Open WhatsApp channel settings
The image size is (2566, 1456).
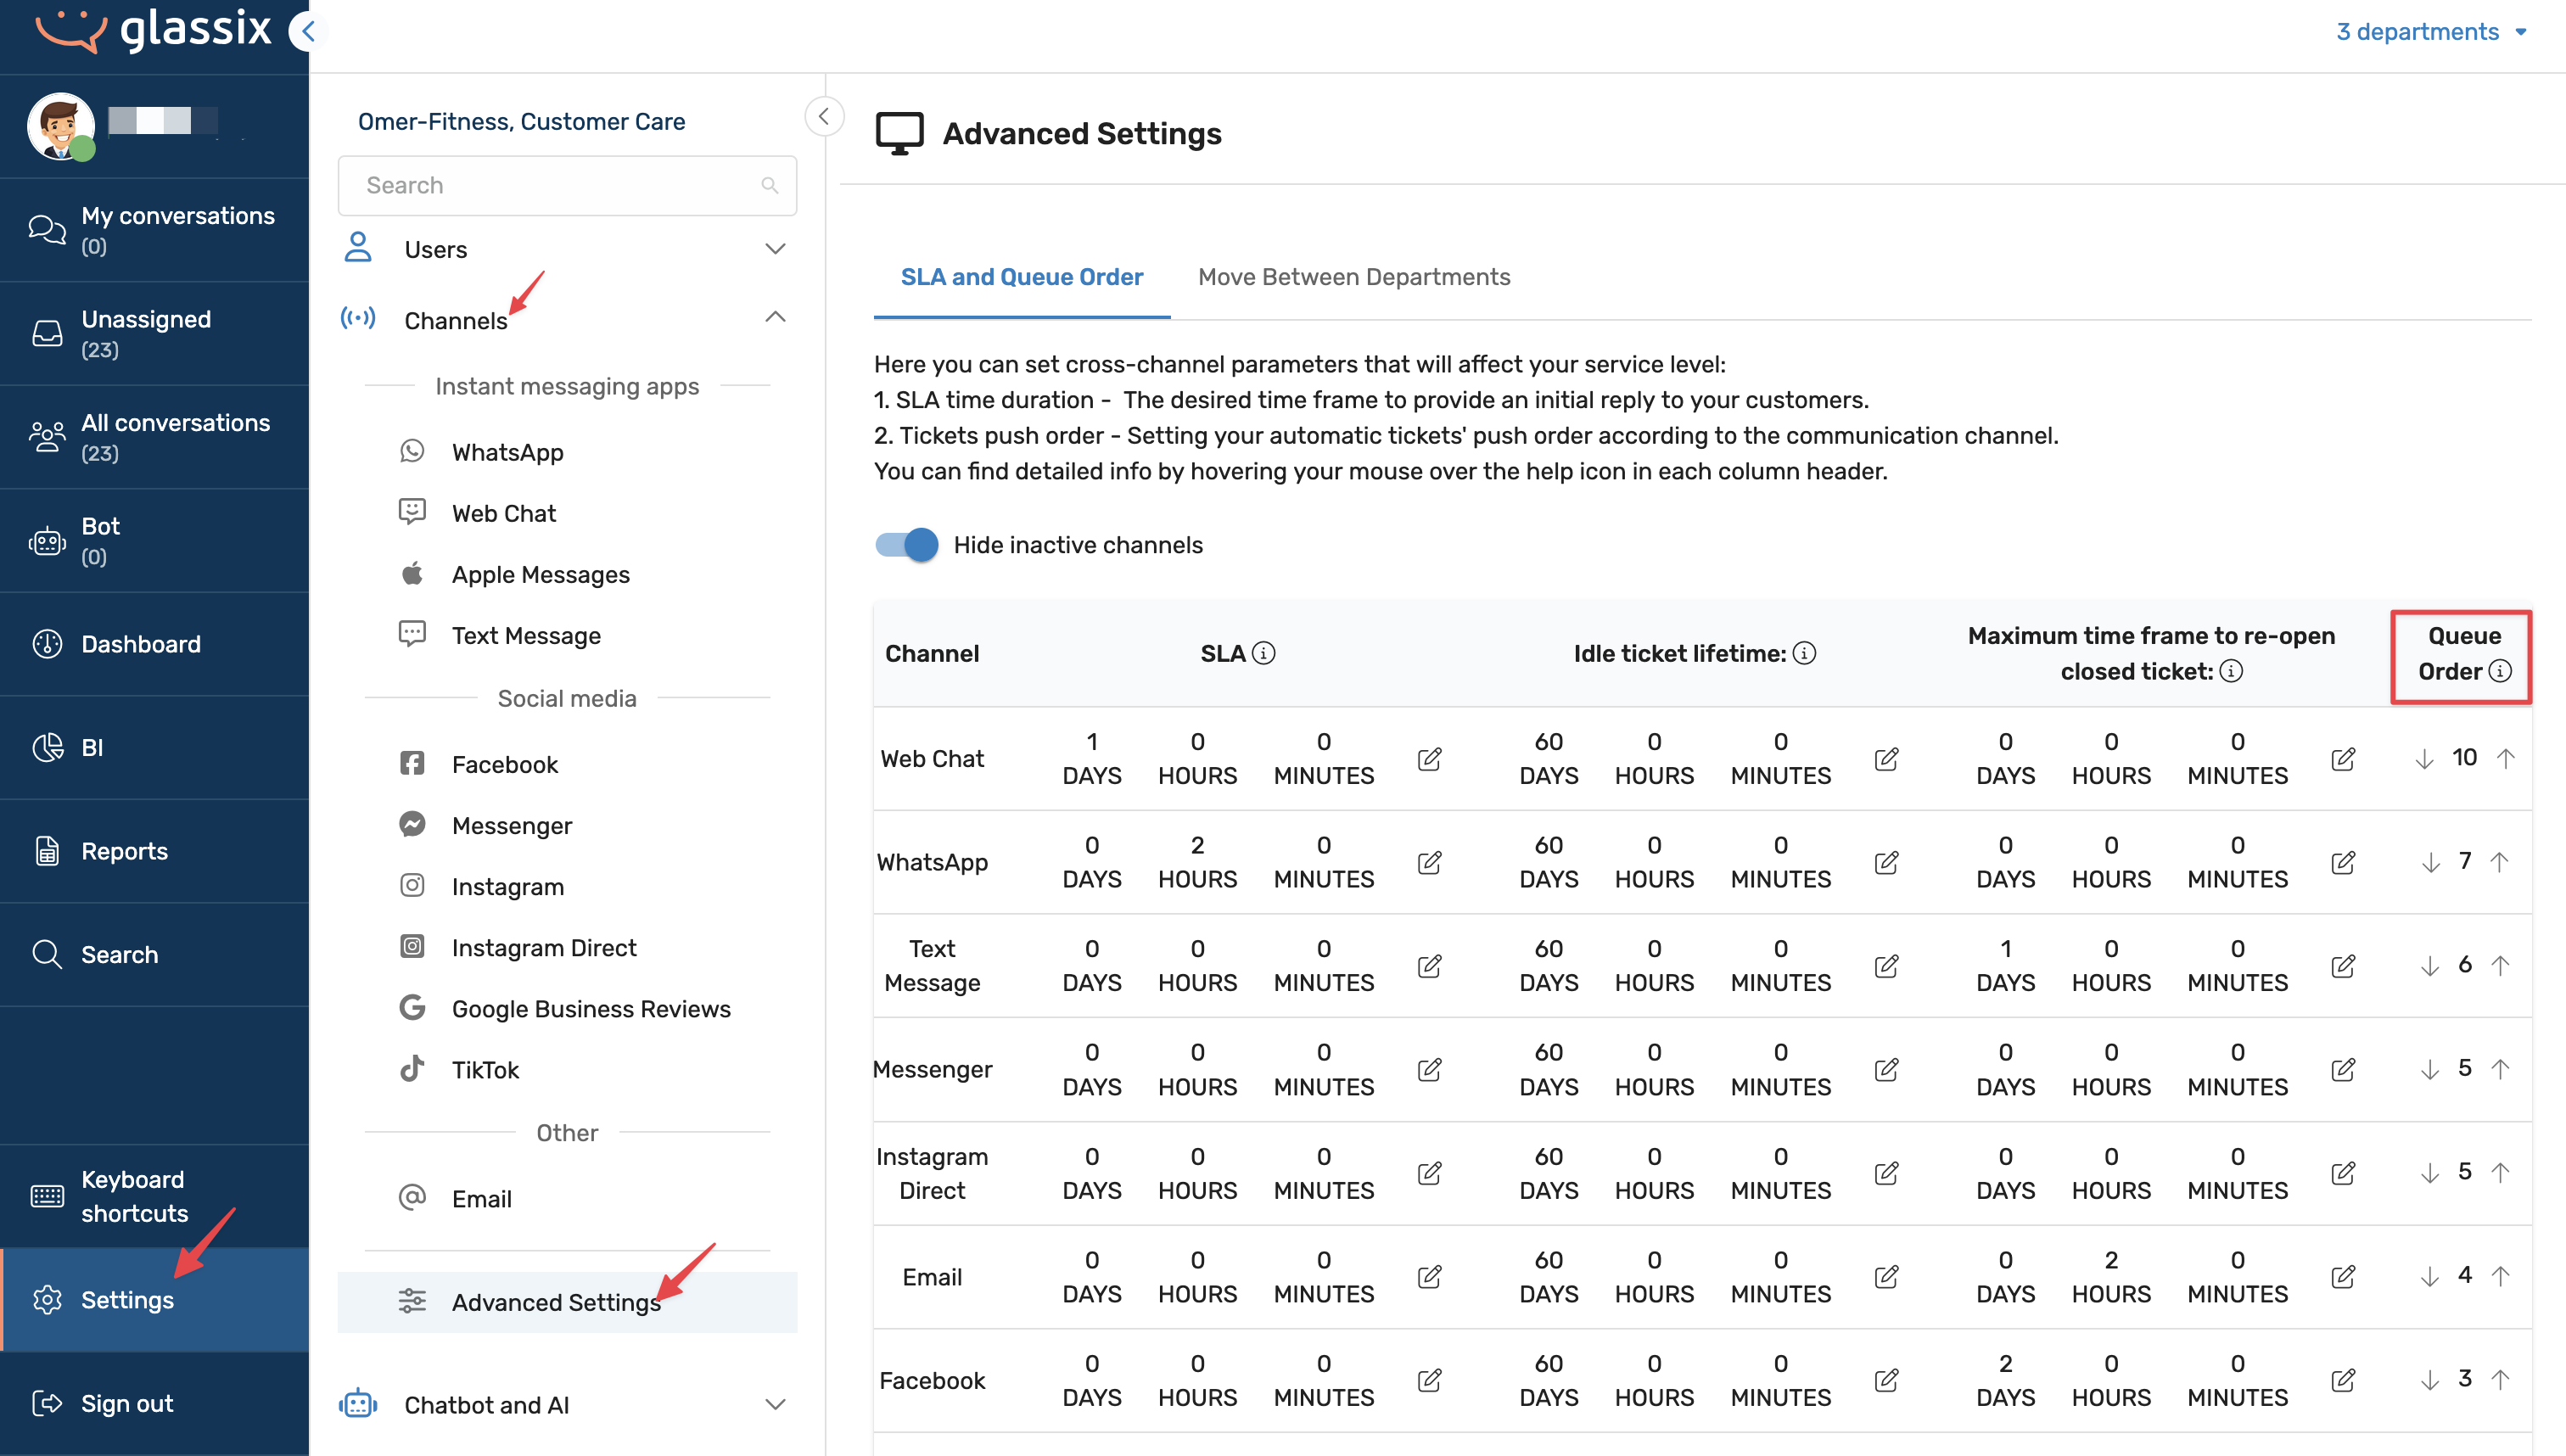507,452
